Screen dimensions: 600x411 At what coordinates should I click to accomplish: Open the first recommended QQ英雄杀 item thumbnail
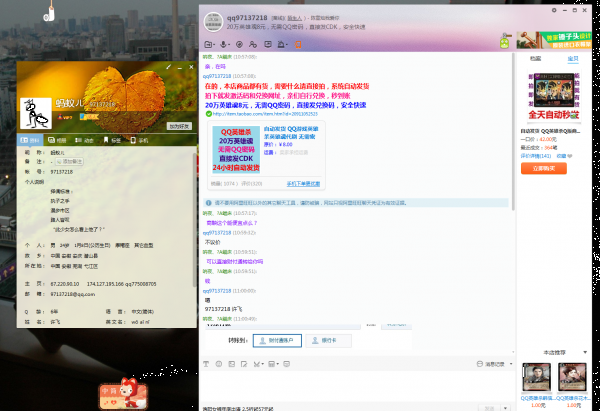coord(536,377)
